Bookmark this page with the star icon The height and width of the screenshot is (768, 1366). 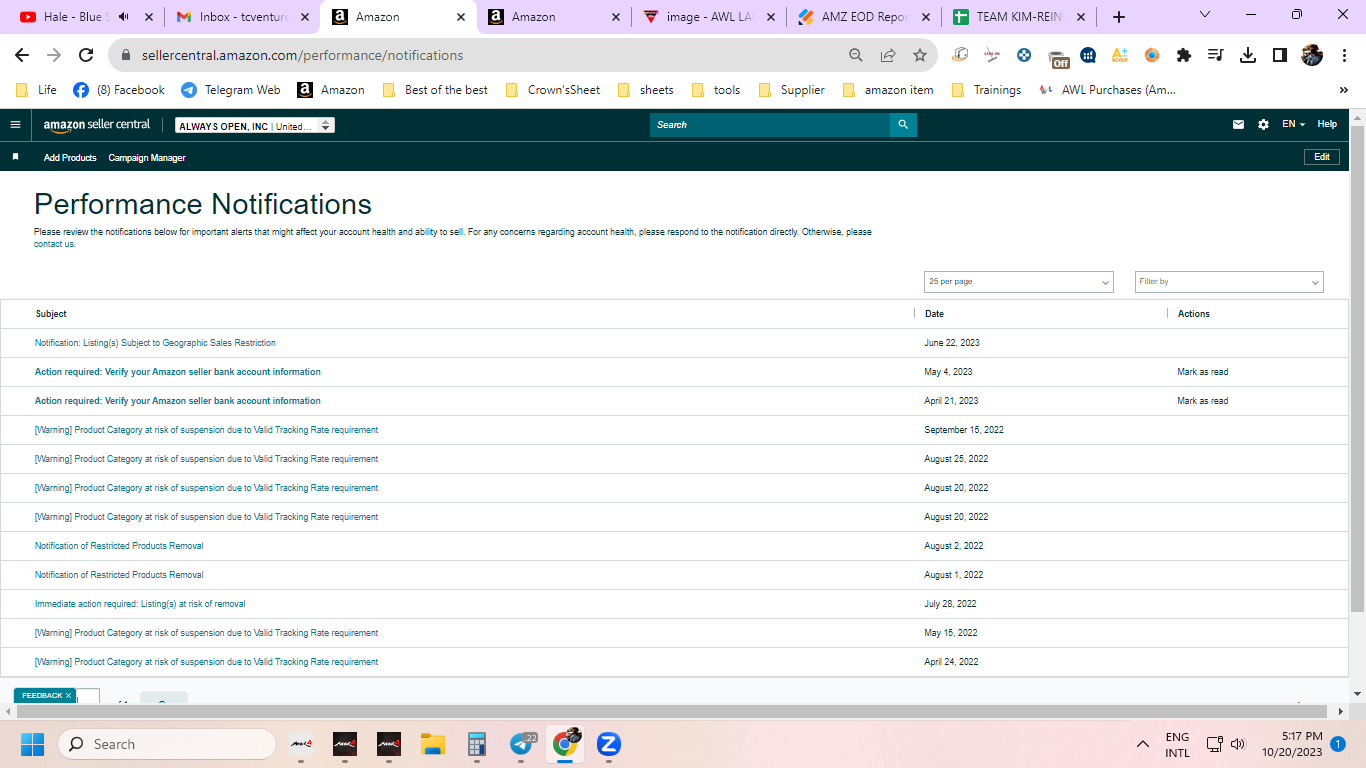pyautogui.click(x=919, y=56)
